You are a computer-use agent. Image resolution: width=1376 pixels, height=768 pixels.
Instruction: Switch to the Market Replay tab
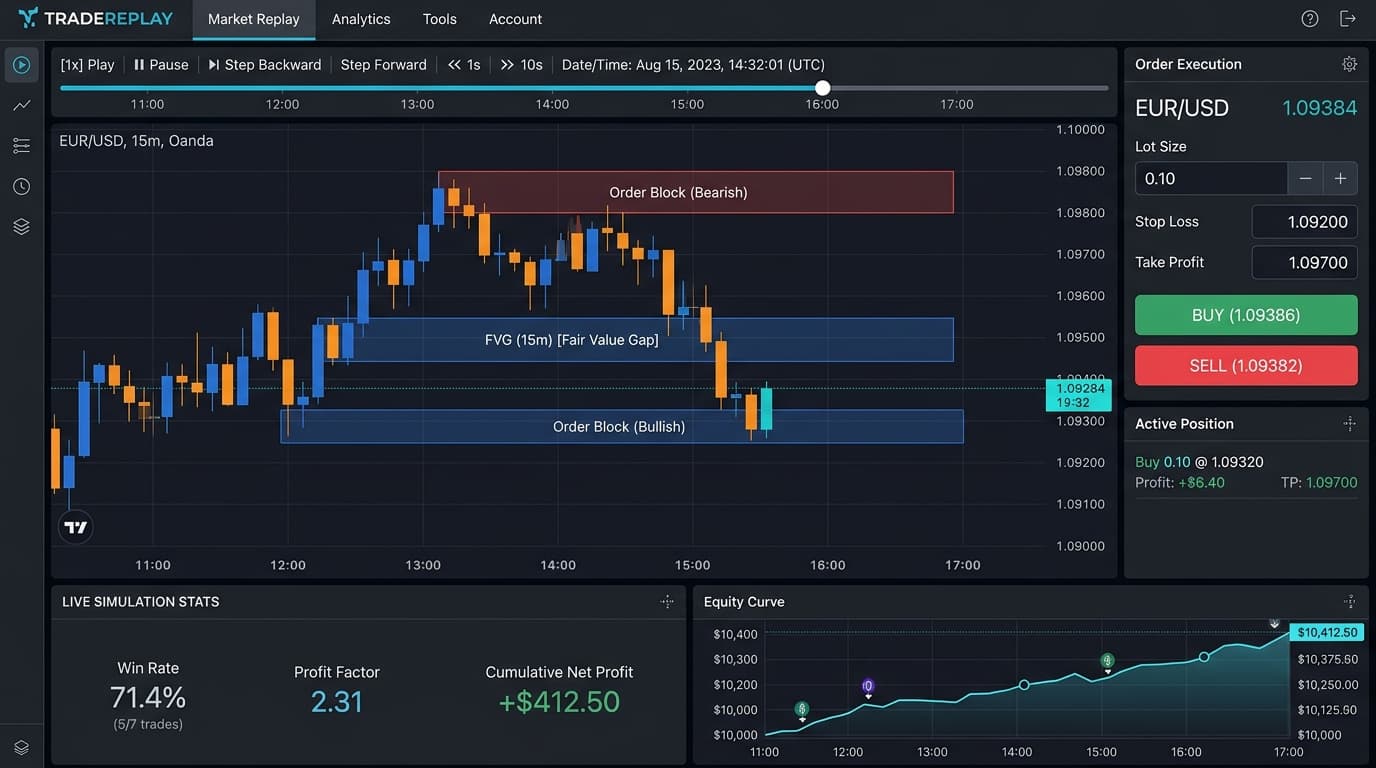pyautogui.click(x=254, y=19)
